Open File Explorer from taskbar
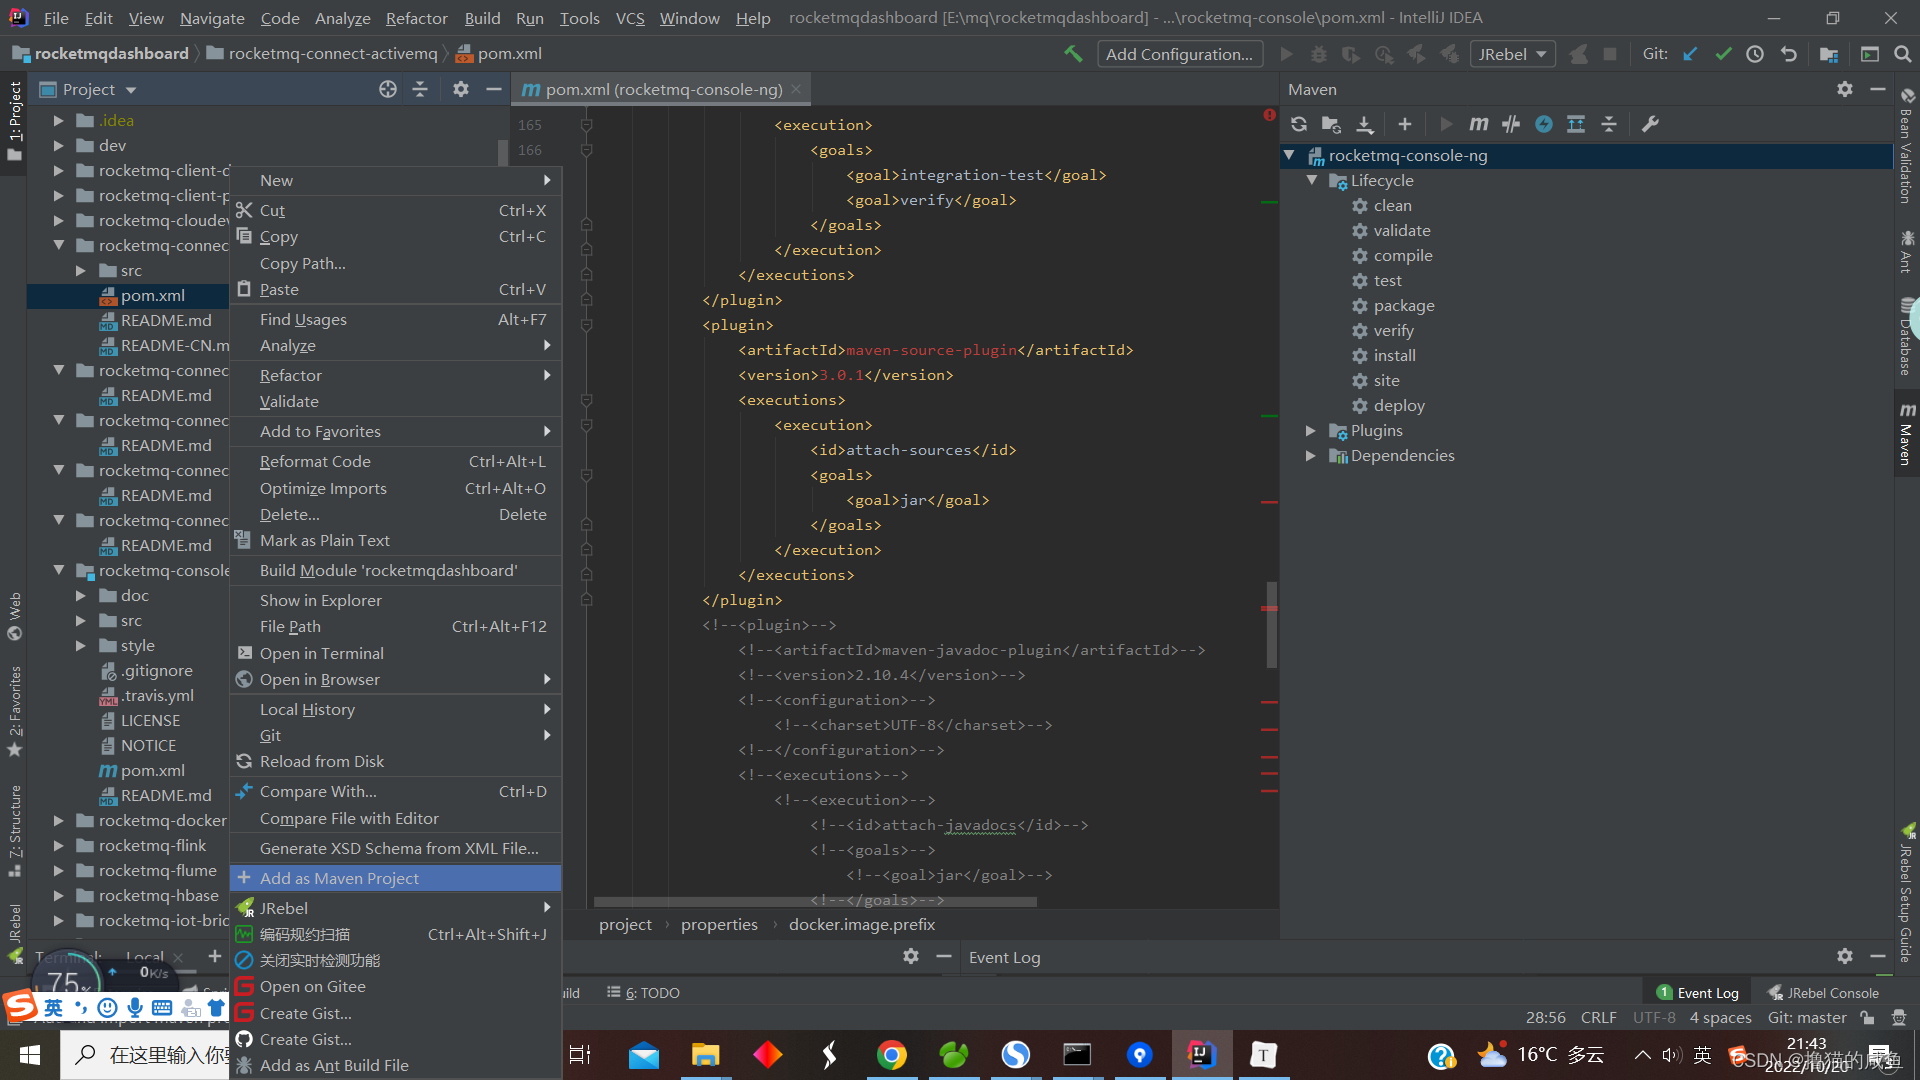 point(705,1054)
